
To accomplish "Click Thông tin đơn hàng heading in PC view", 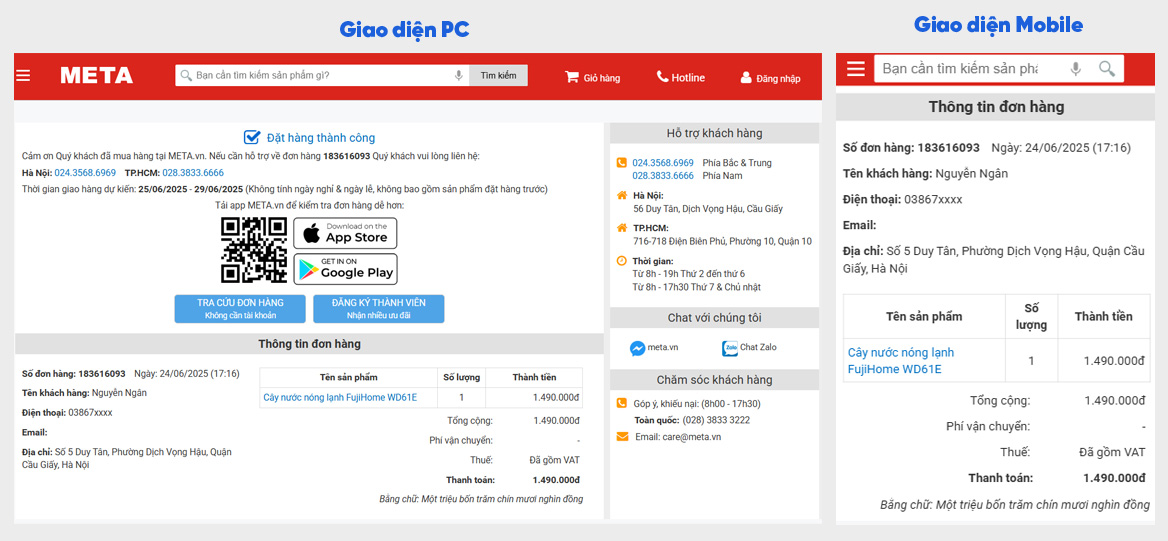I will pyautogui.click(x=309, y=344).
